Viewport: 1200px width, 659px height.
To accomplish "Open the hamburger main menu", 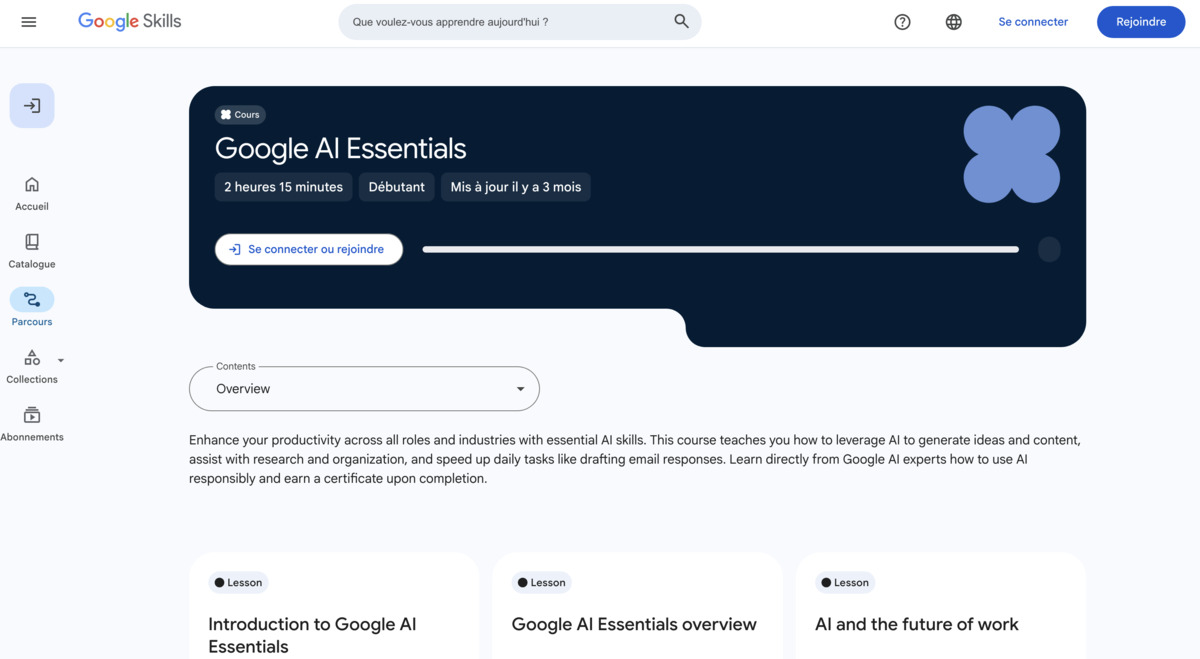I will [29, 22].
